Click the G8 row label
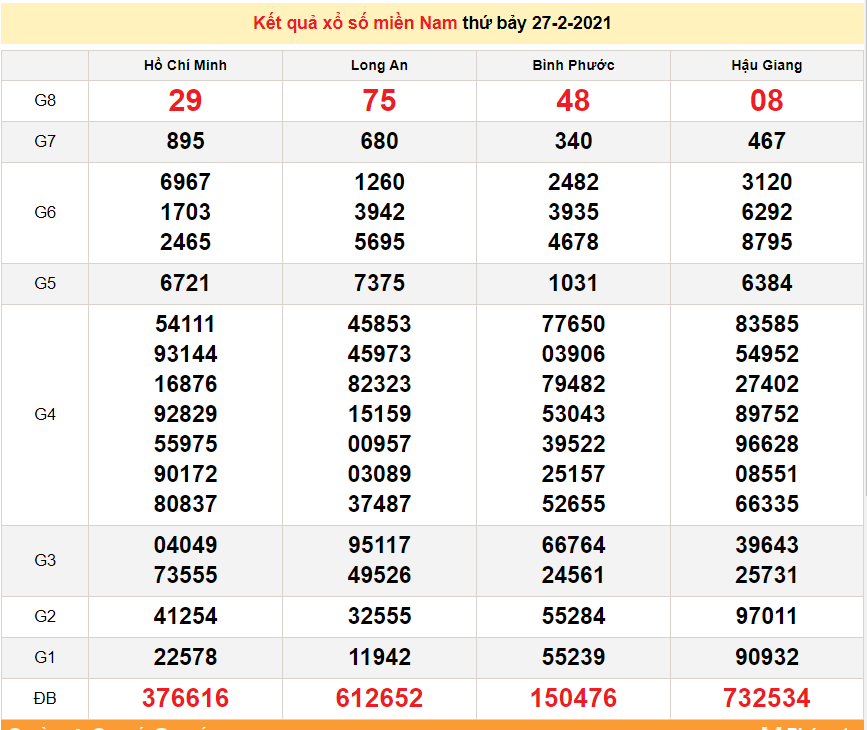Screen dimensions: 867x730 [45, 101]
